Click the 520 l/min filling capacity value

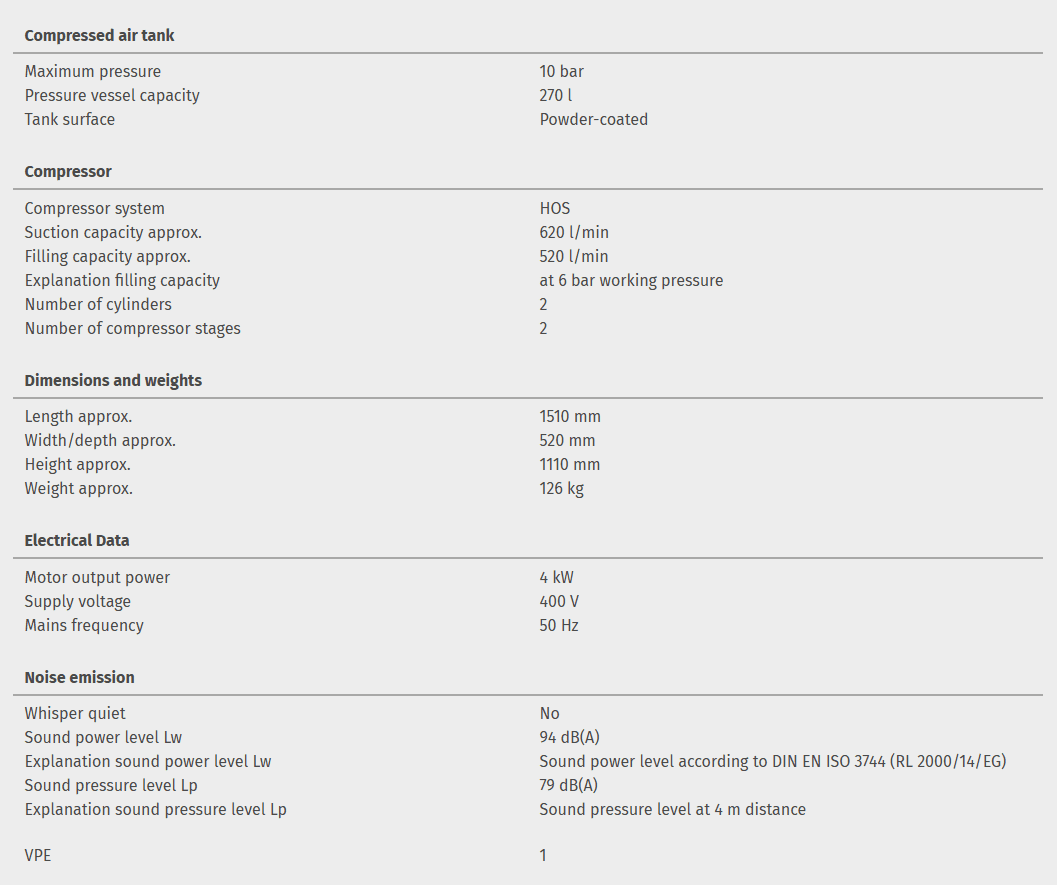573,256
